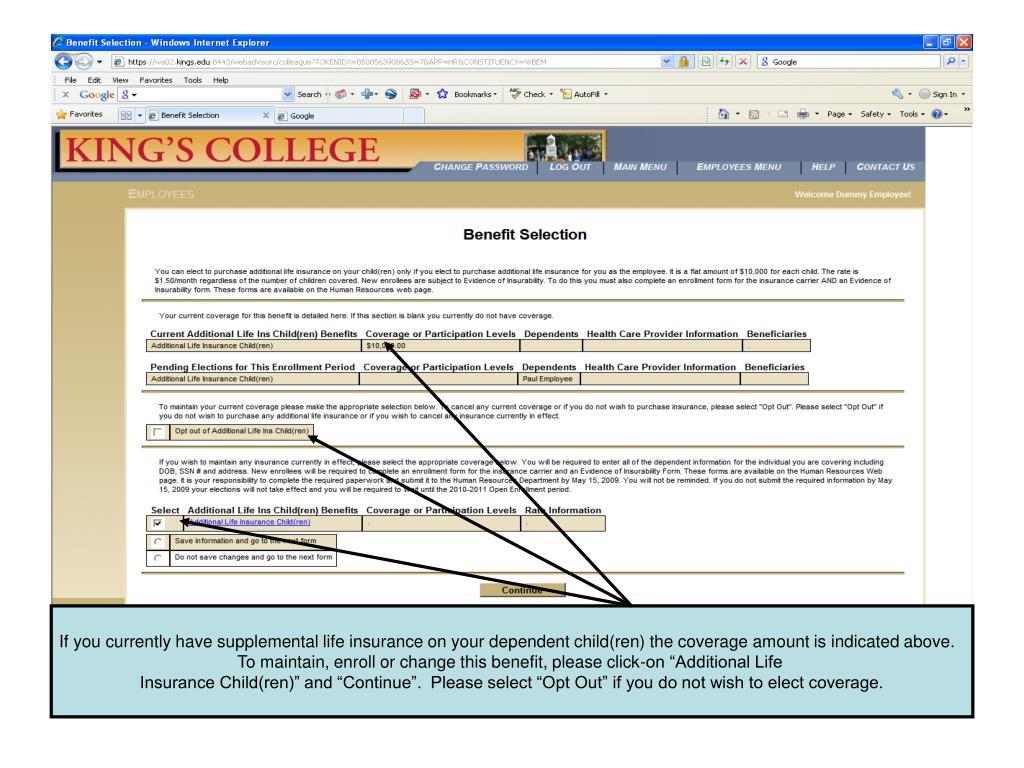Open the Favorites menu

[155, 80]
